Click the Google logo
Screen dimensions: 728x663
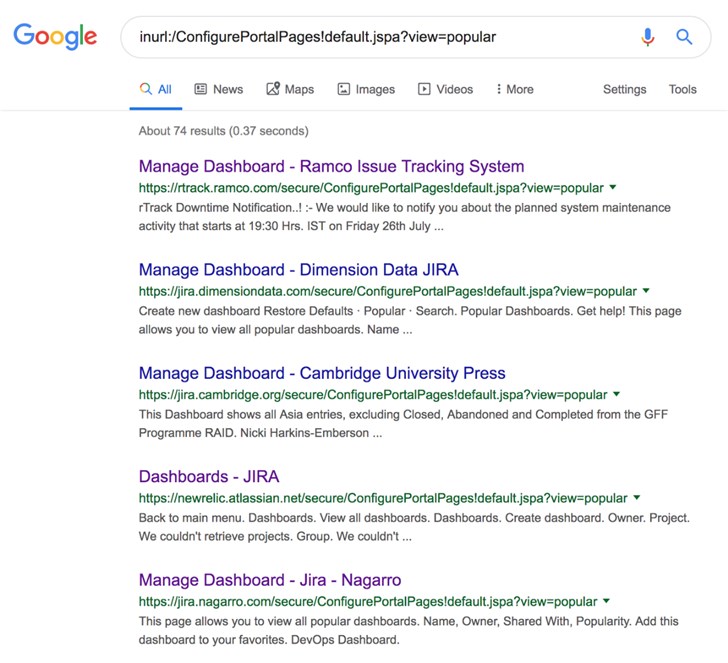(x=55, y=37)
